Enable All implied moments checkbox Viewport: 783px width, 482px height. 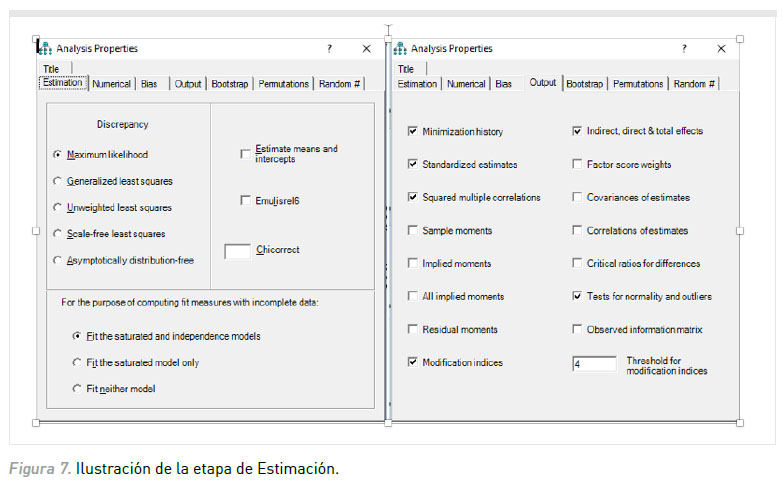click(412, 296)
